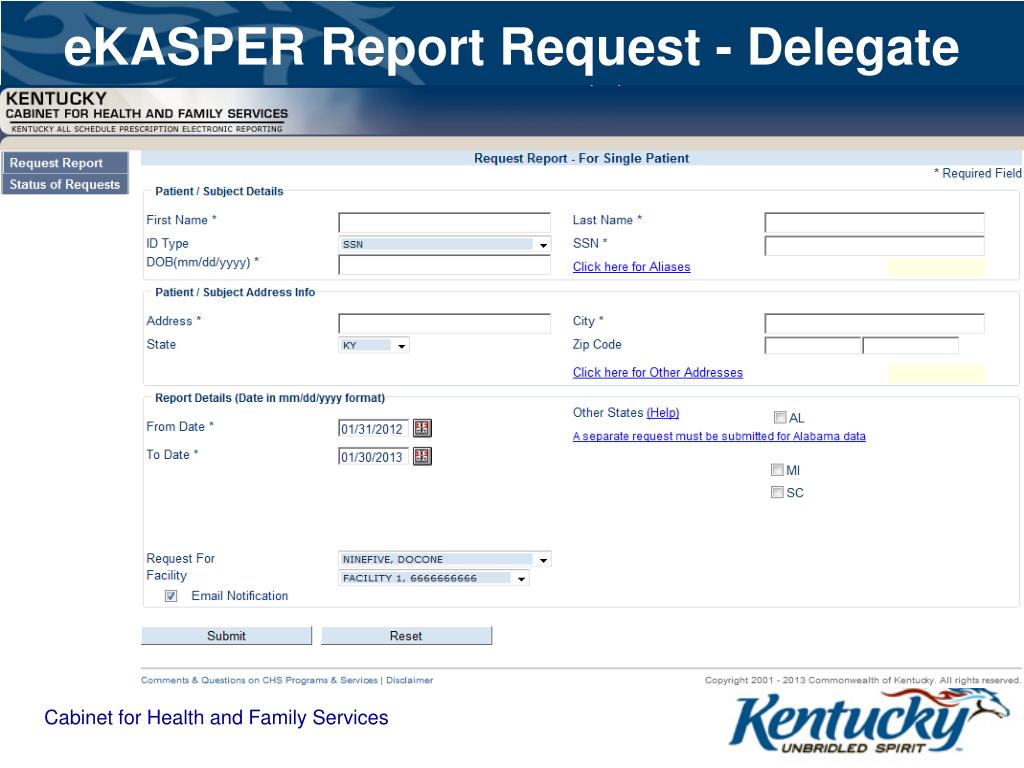The height and width of the screenshot is (768, 1024).
Task: Open Comments & Questions on CHS Programs link
Action: pos(259,680)
